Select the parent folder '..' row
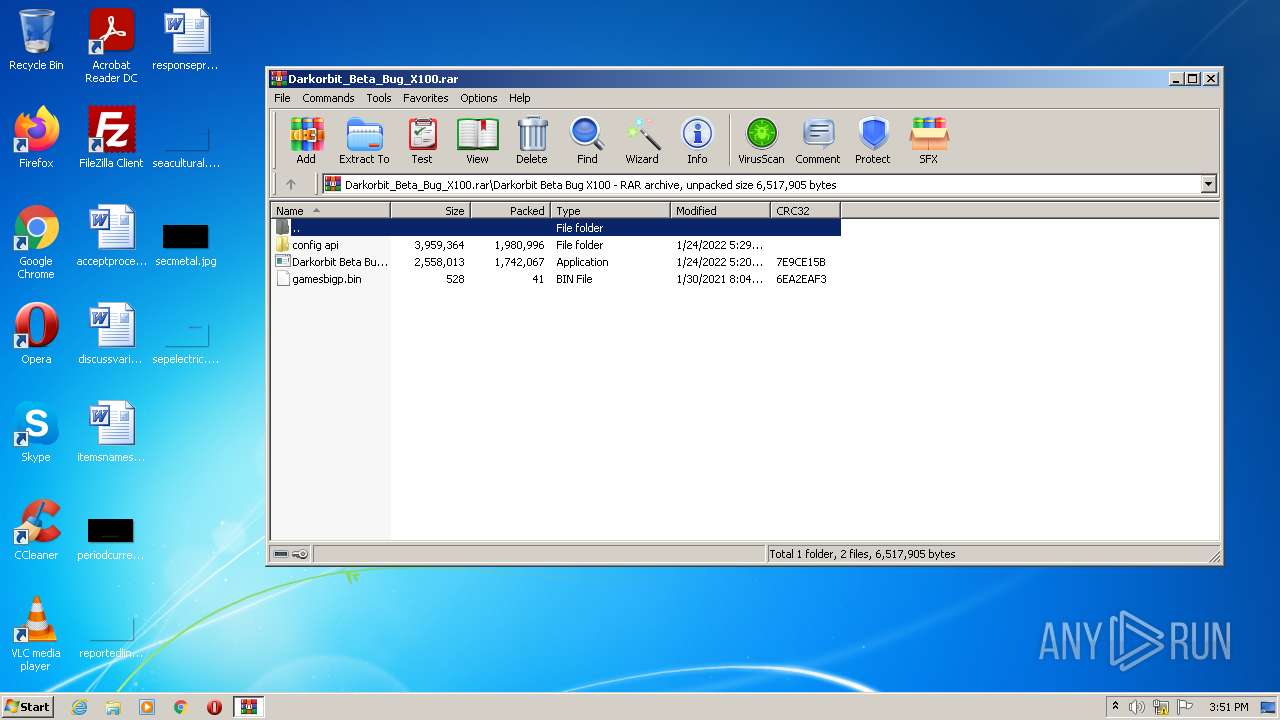Image resolution: width=1280 pixels, height=720 pixels. 555,228
